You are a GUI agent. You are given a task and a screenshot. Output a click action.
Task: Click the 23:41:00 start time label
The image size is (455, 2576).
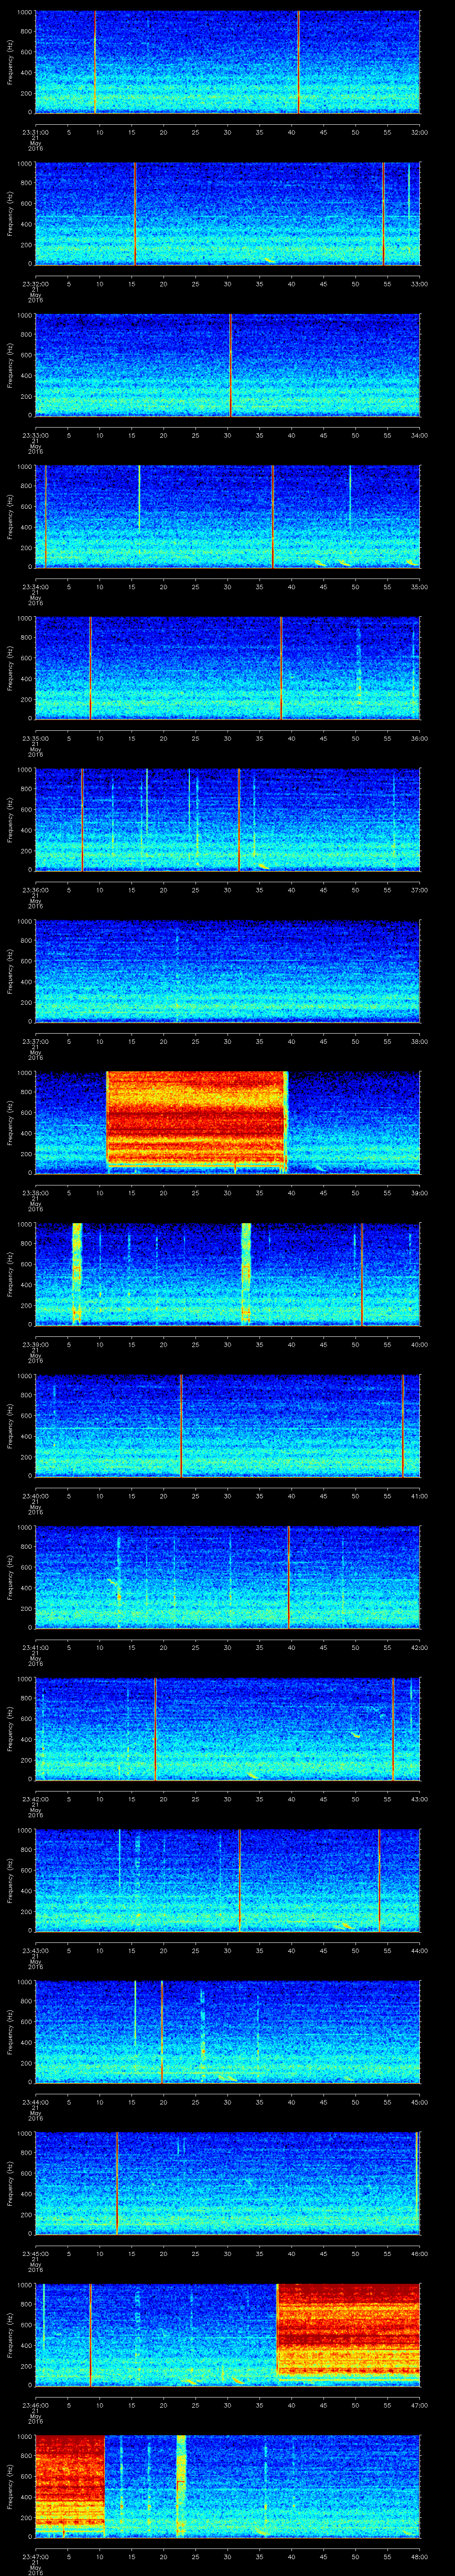point(35,1648)
